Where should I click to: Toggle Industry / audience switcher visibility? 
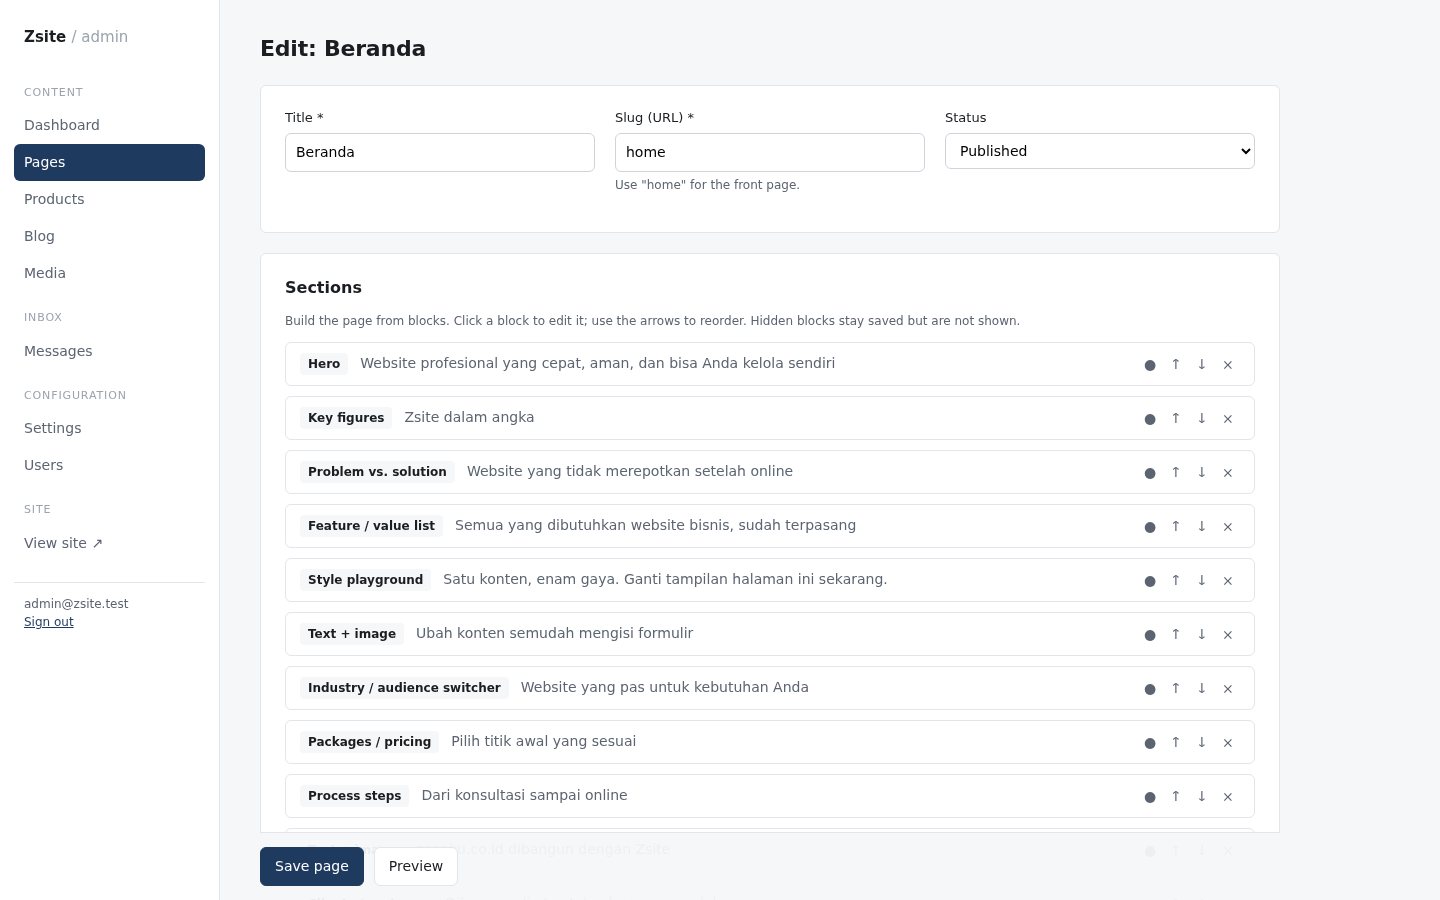click(x=1150, y=688)
